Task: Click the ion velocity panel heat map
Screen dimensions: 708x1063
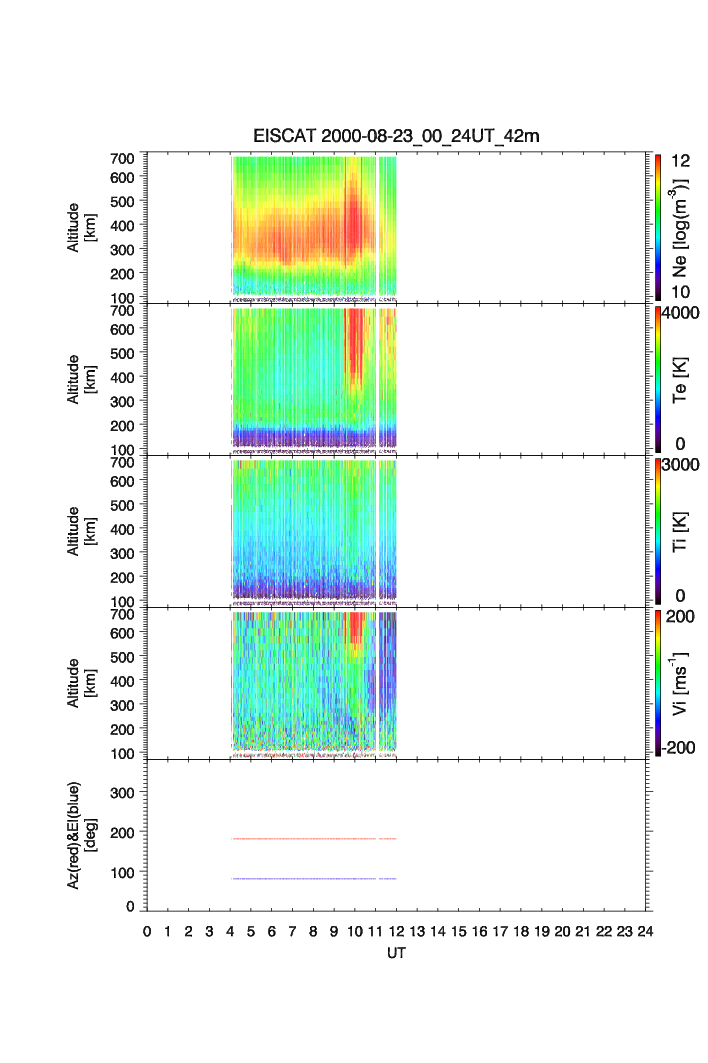Action: click(x=300, y=682)
